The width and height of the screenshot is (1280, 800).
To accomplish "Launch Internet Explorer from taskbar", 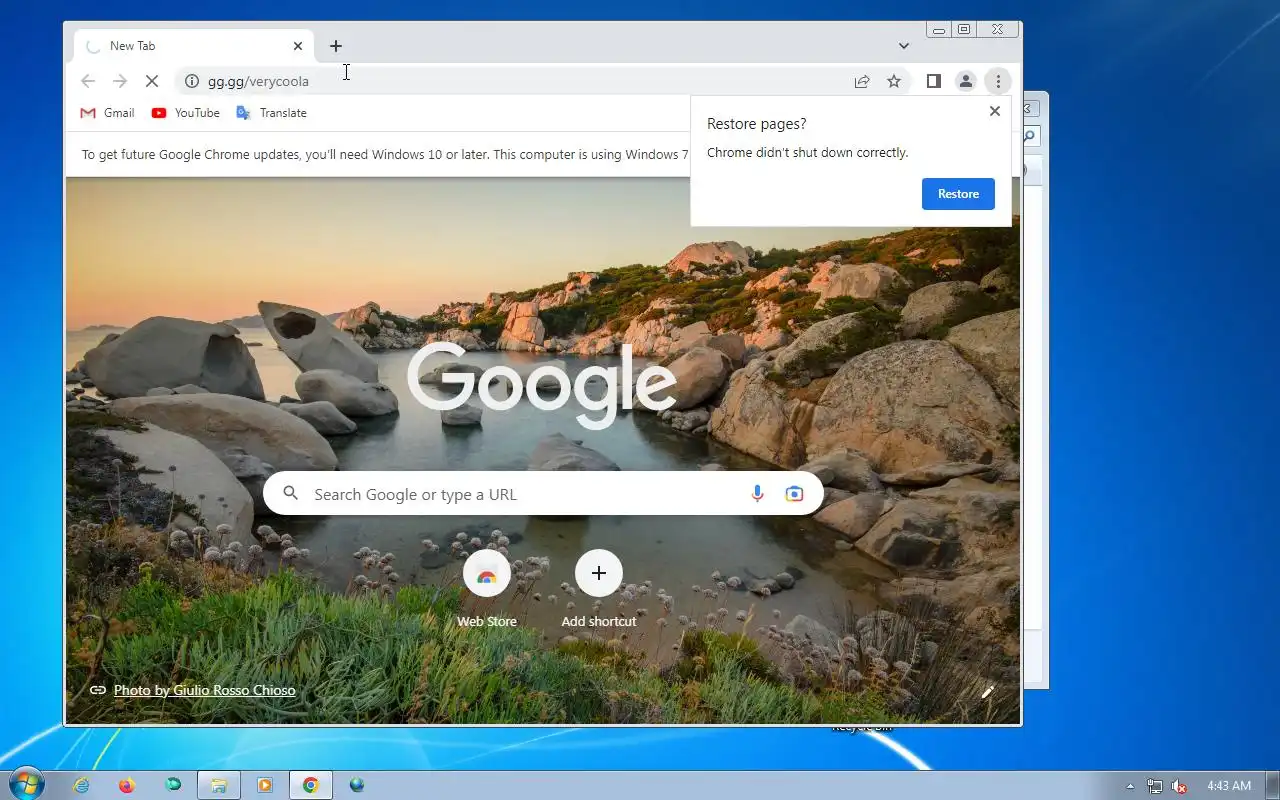I will (81, 786).
